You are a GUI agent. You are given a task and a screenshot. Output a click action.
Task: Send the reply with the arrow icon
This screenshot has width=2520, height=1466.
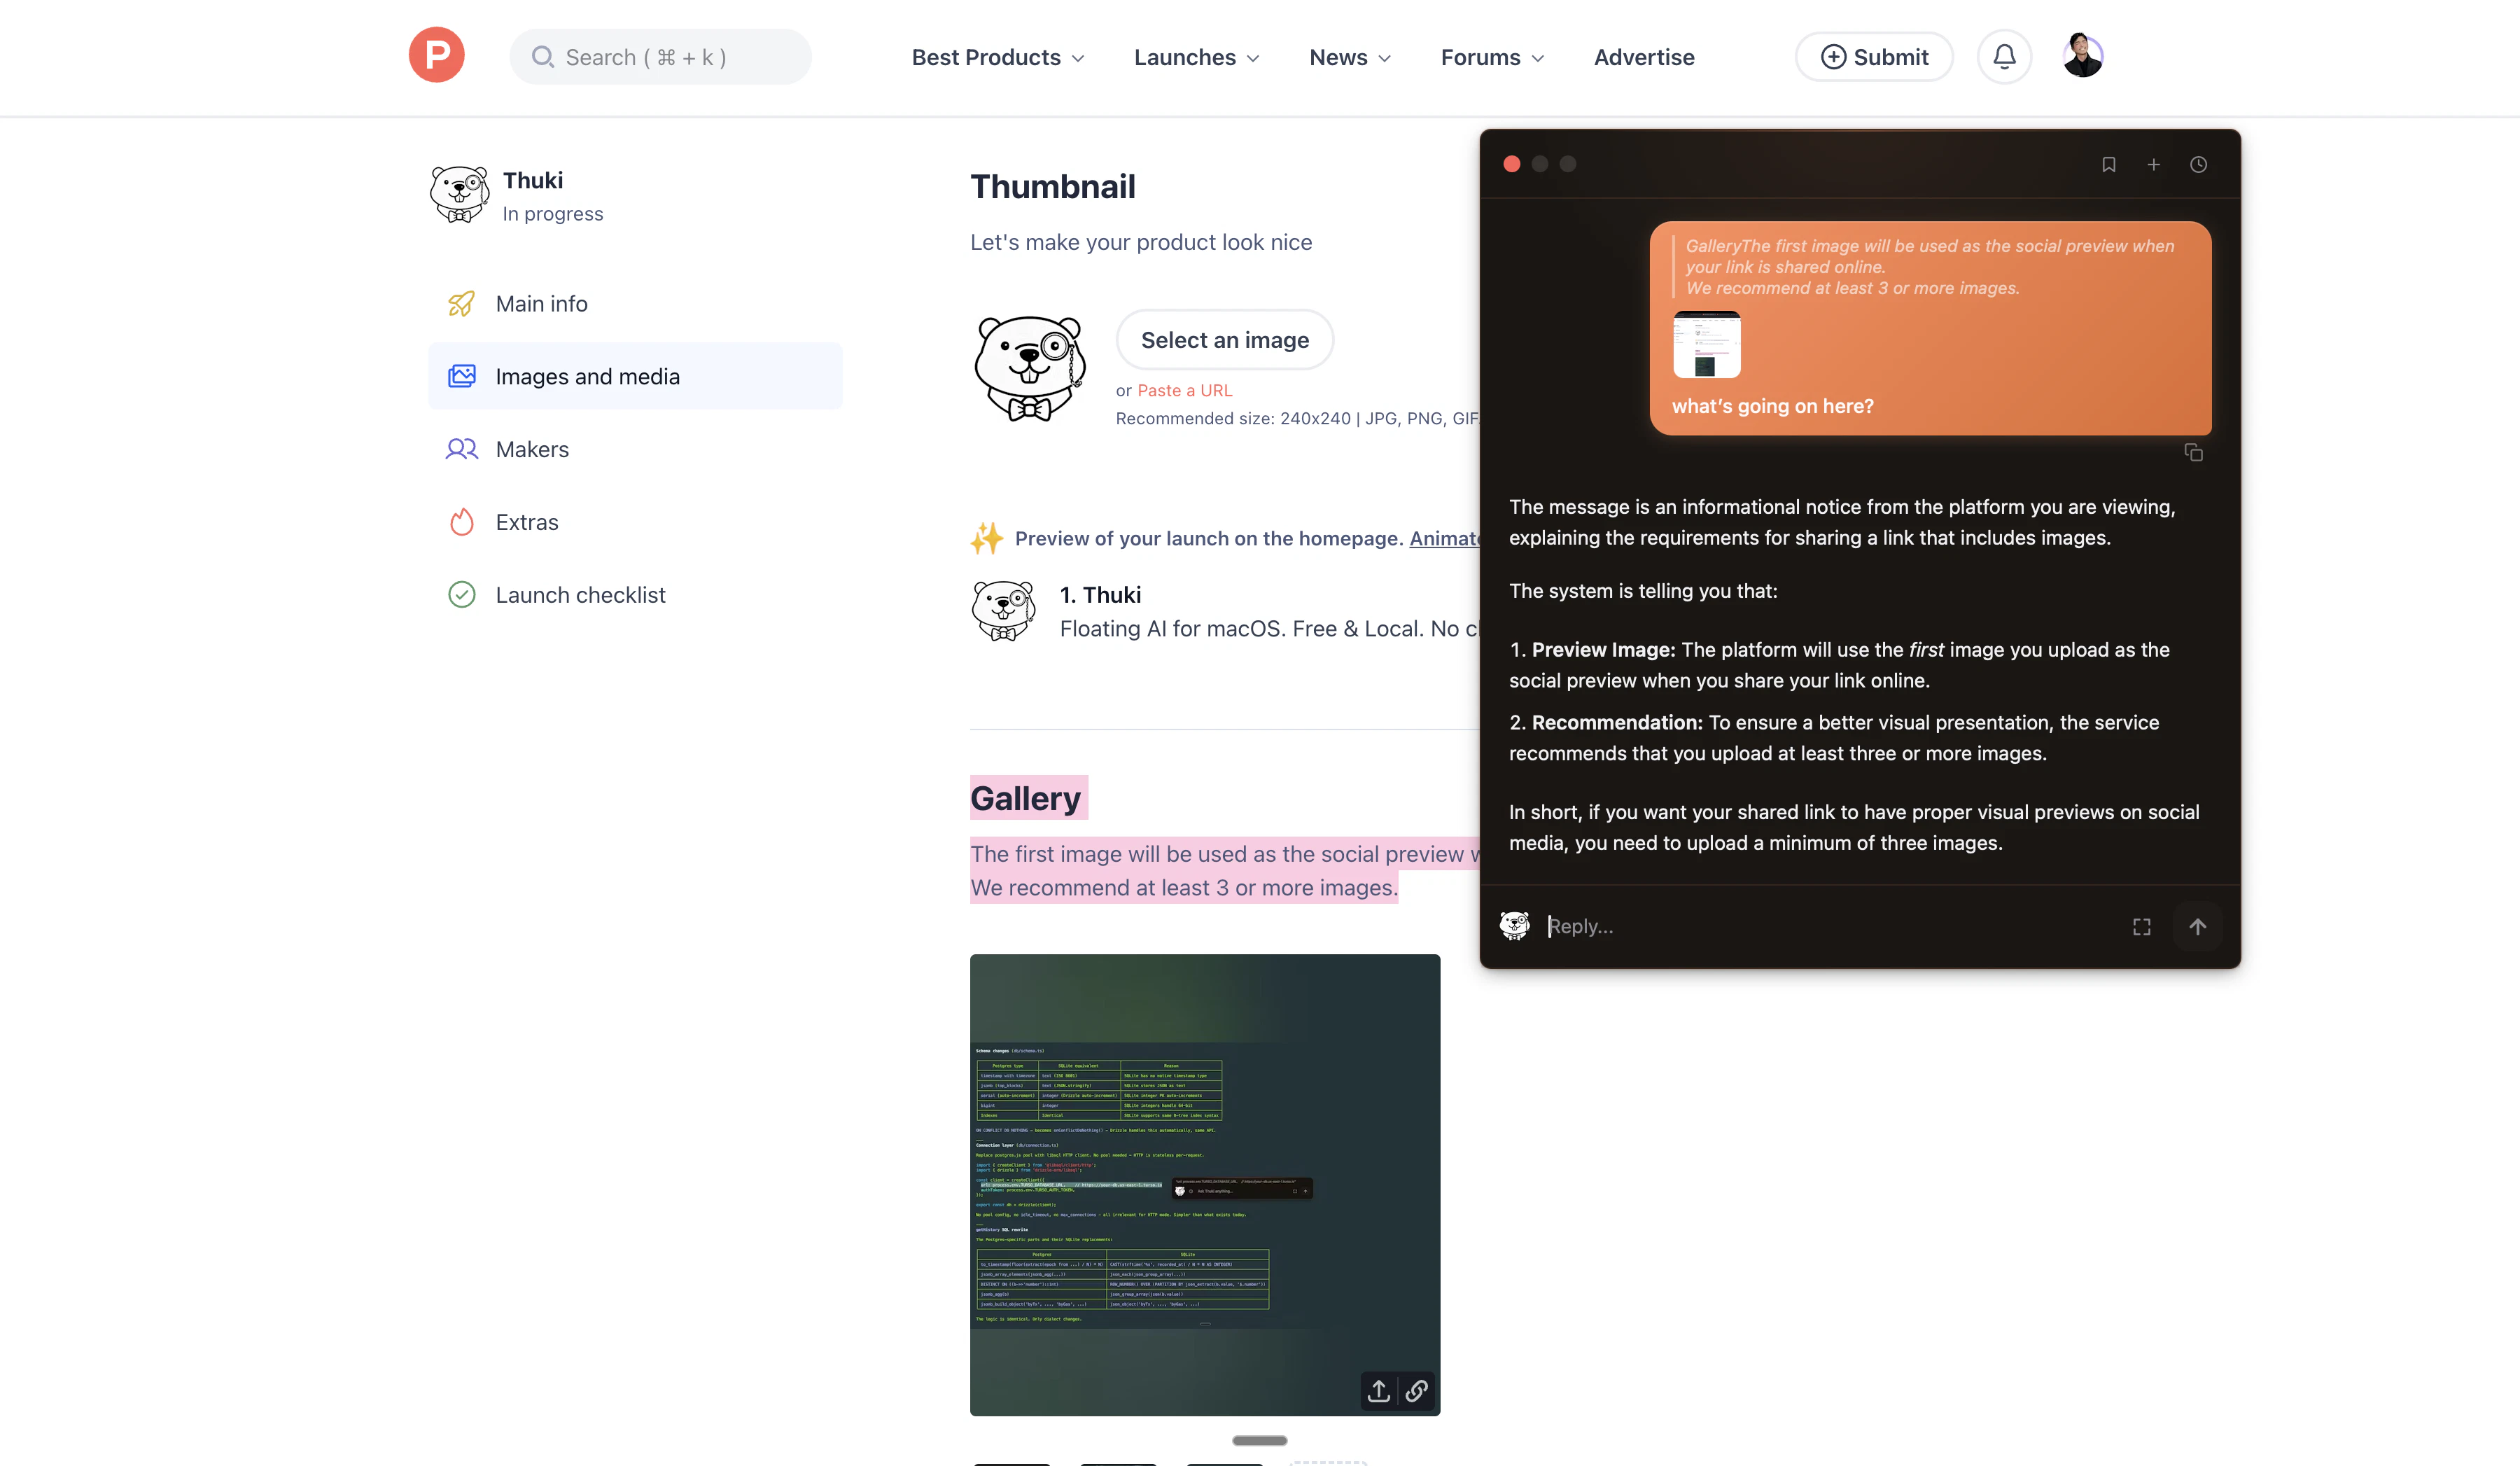2198,926
